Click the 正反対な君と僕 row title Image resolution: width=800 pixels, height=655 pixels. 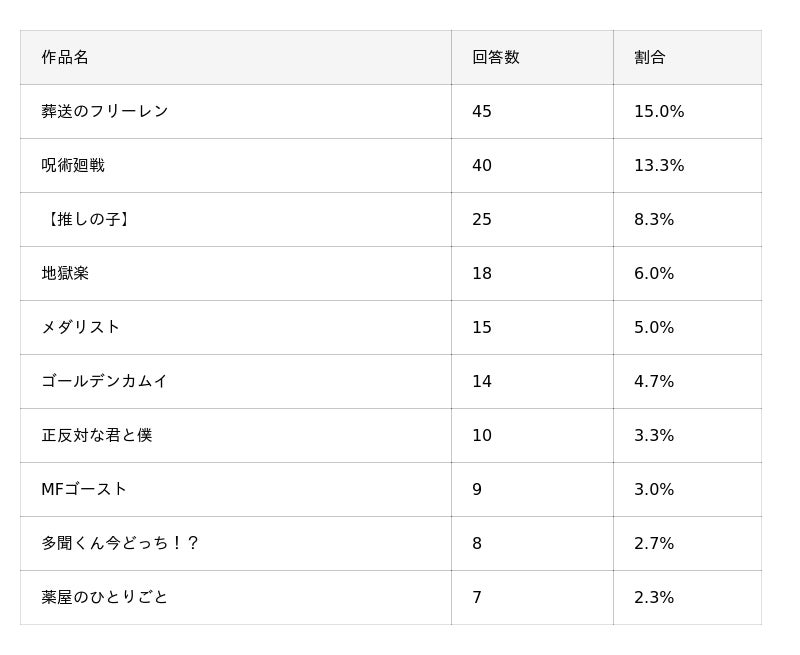coord(97,435)
